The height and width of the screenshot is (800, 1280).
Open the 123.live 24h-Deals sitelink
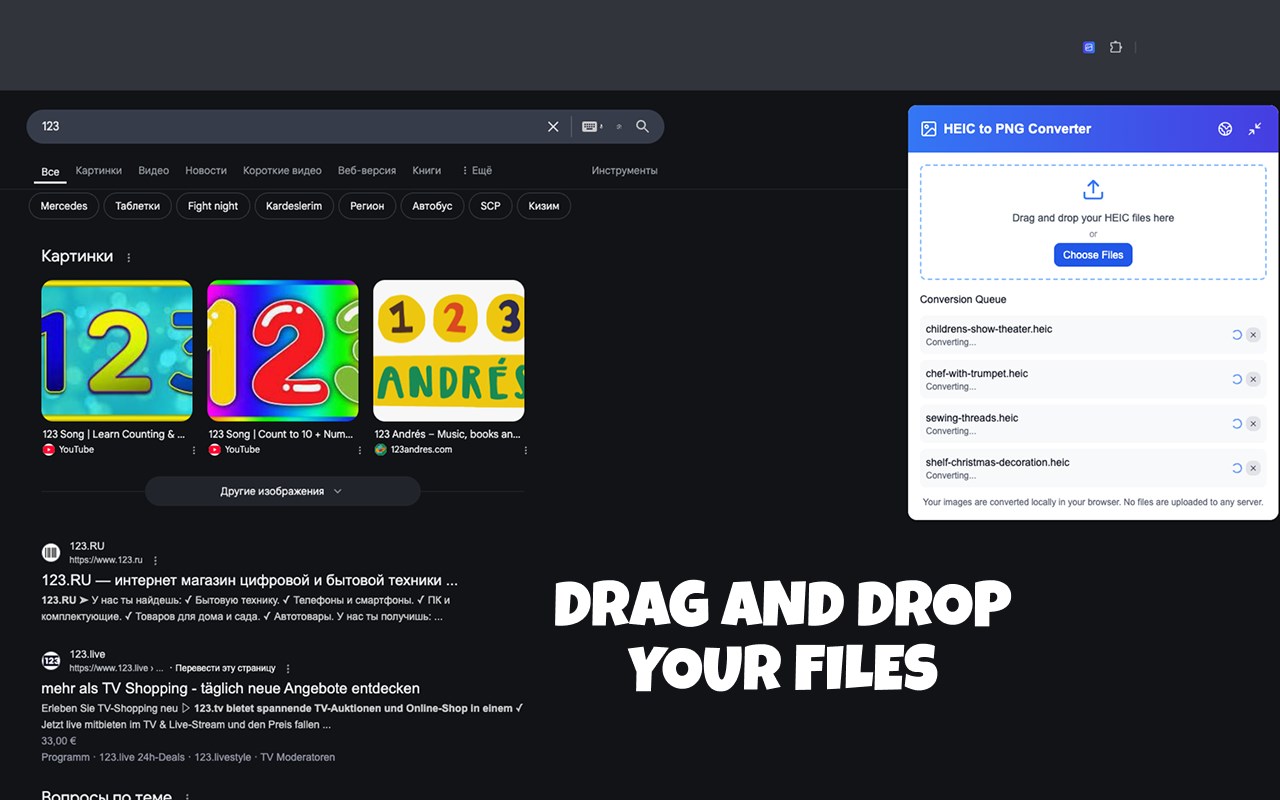pyautogui.click(x=142, y=757)
